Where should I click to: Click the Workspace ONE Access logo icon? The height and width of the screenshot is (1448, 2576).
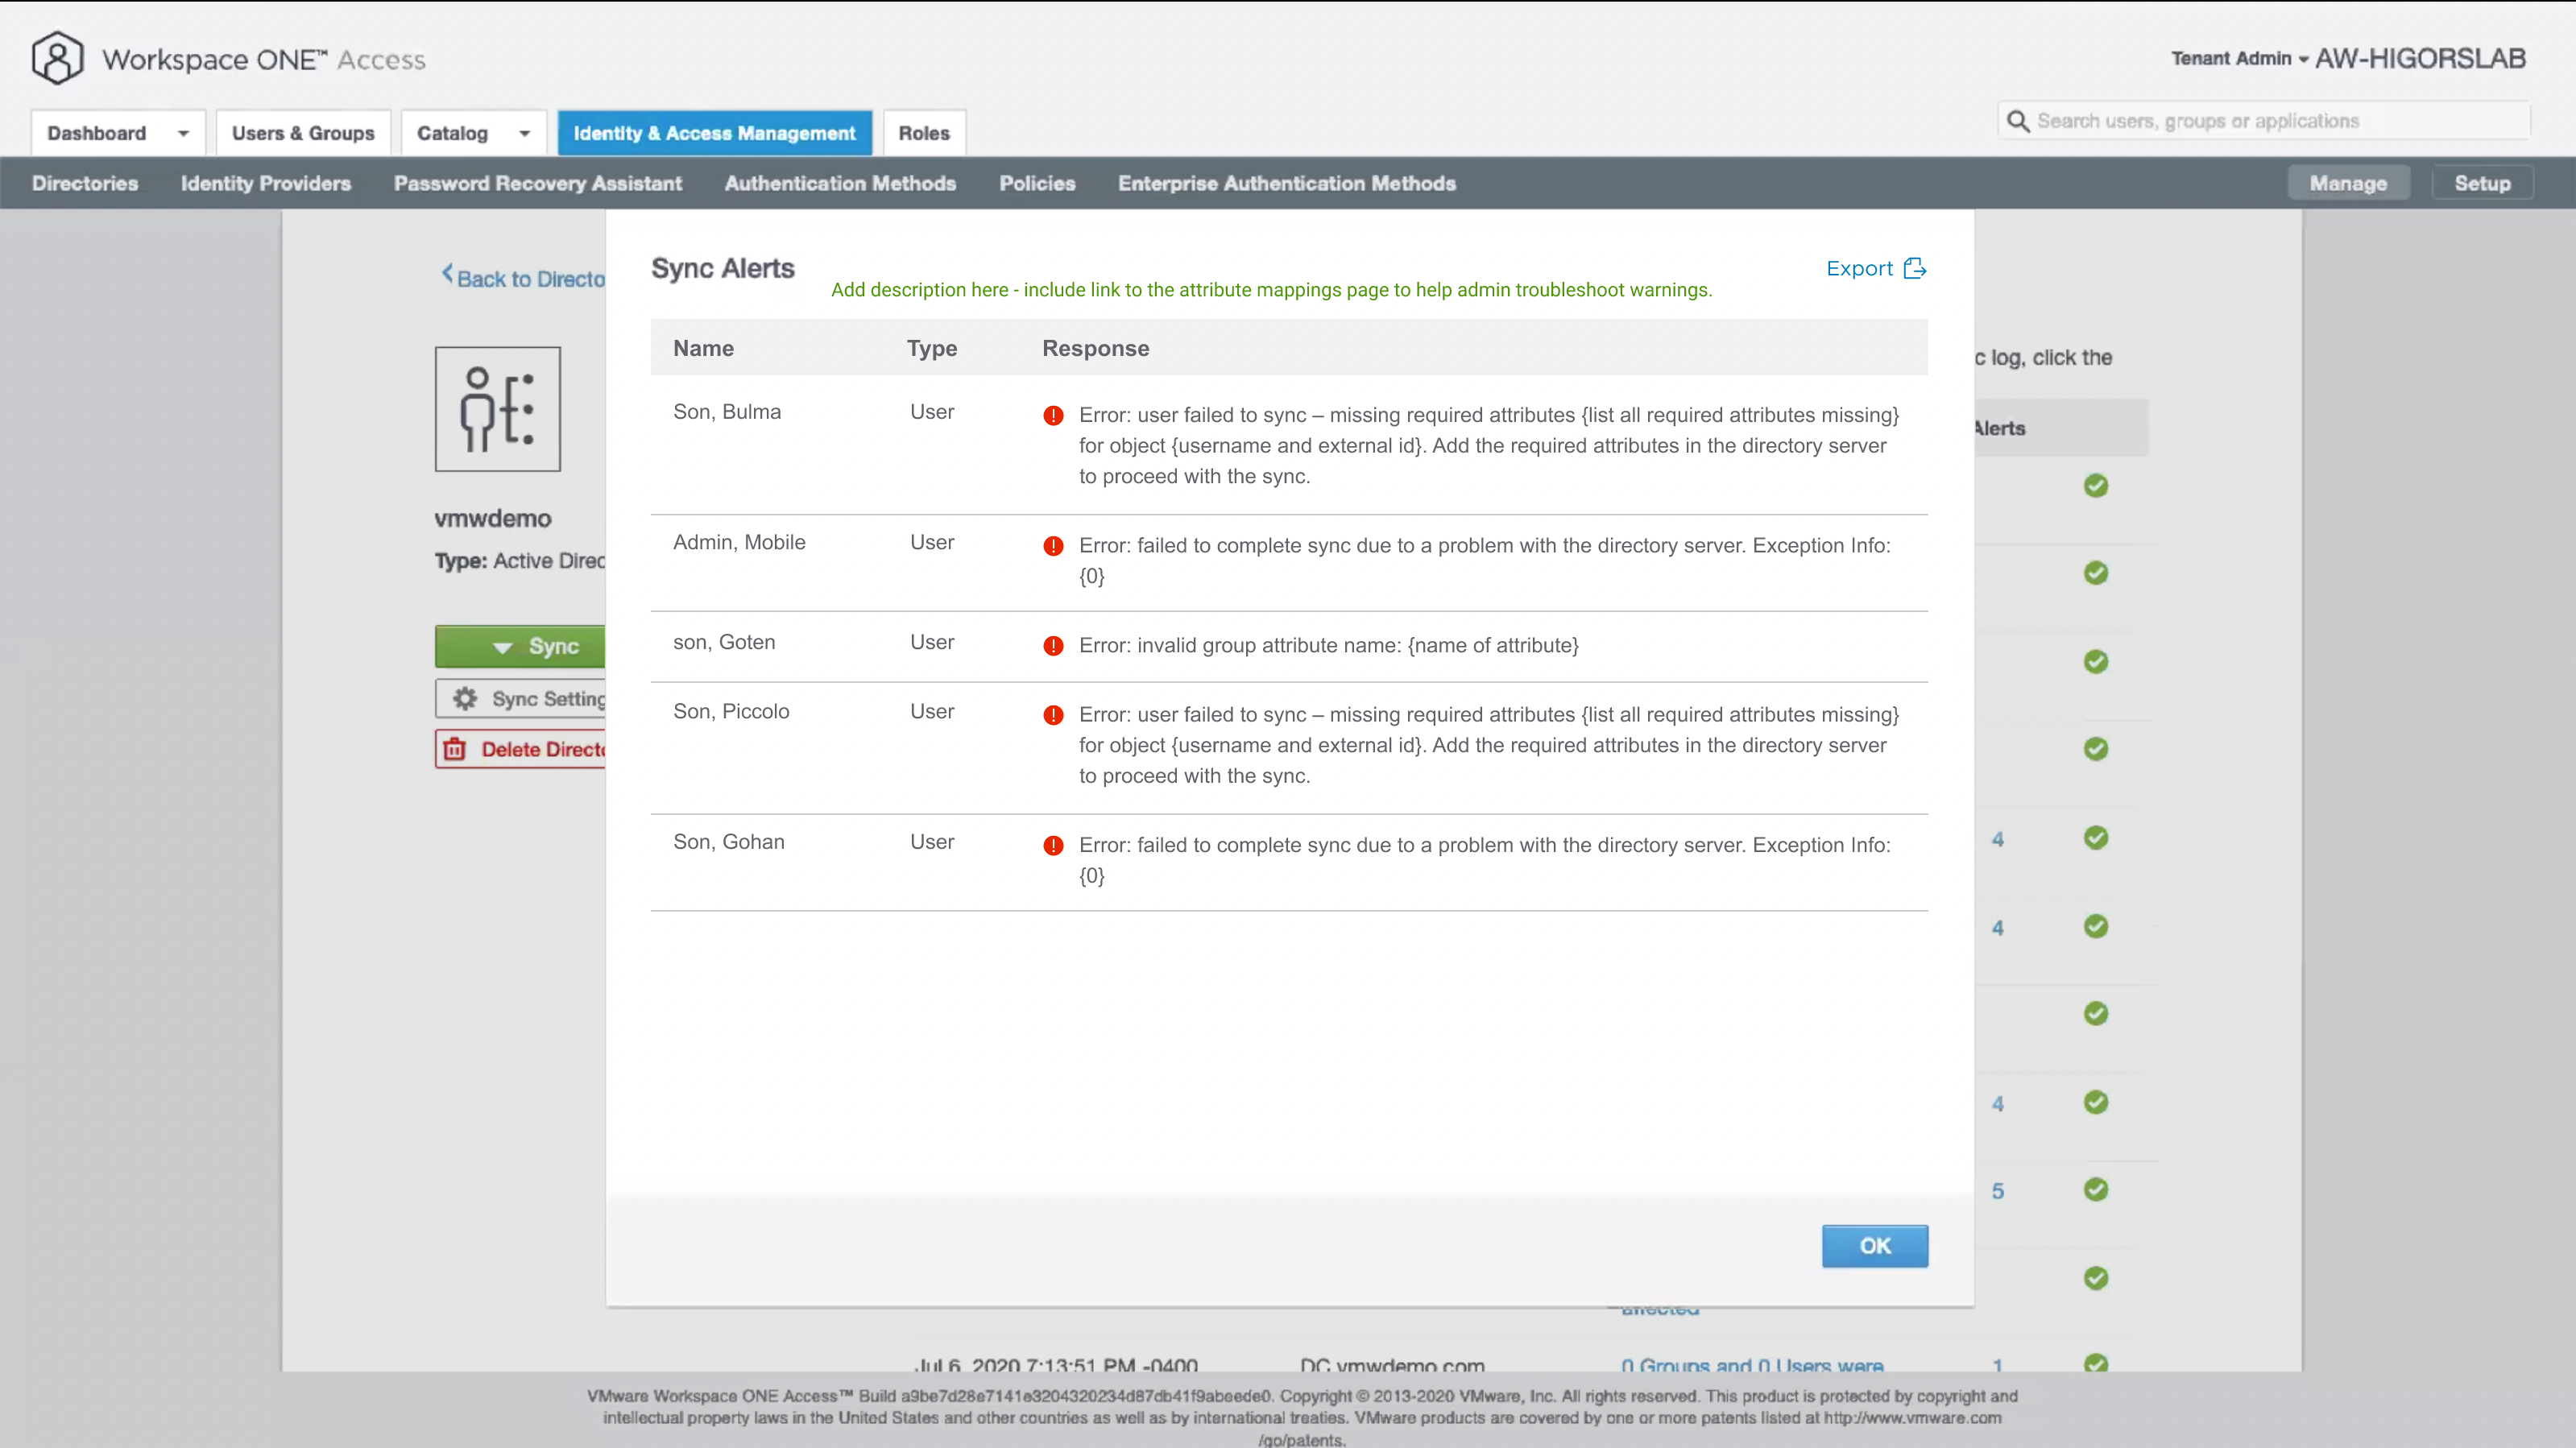(57, 58)
